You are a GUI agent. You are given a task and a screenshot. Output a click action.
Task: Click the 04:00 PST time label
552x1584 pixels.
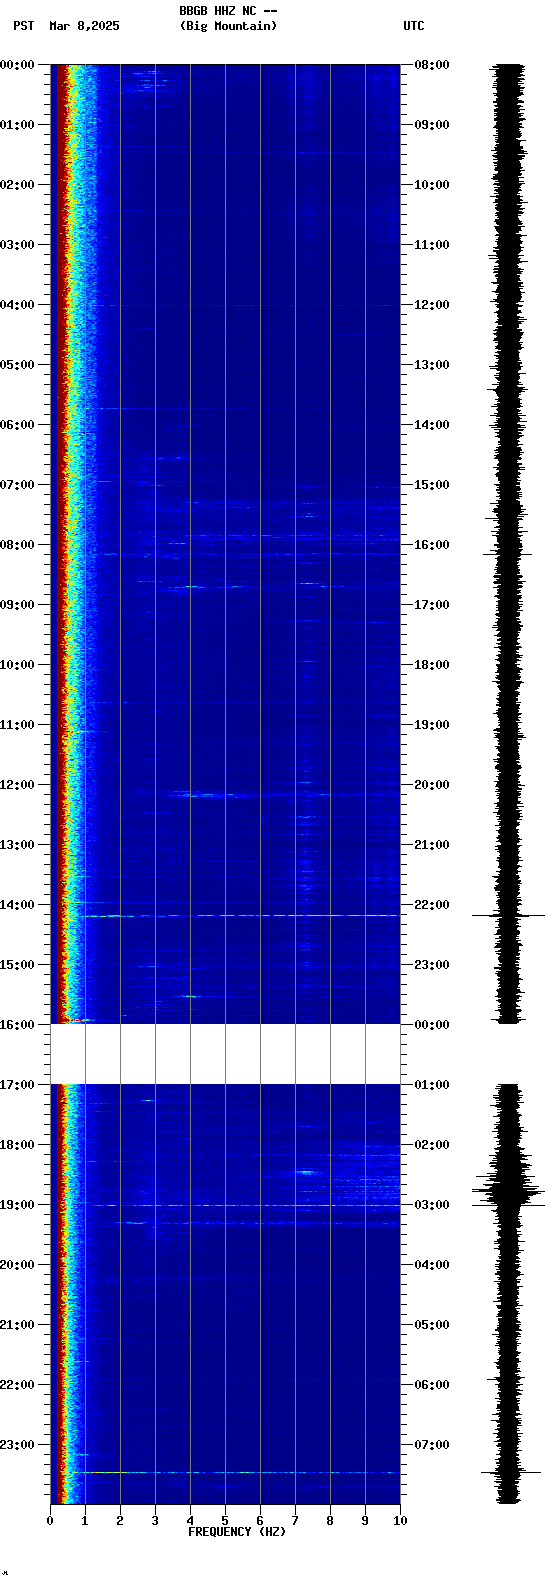click(x=17, y=305)
